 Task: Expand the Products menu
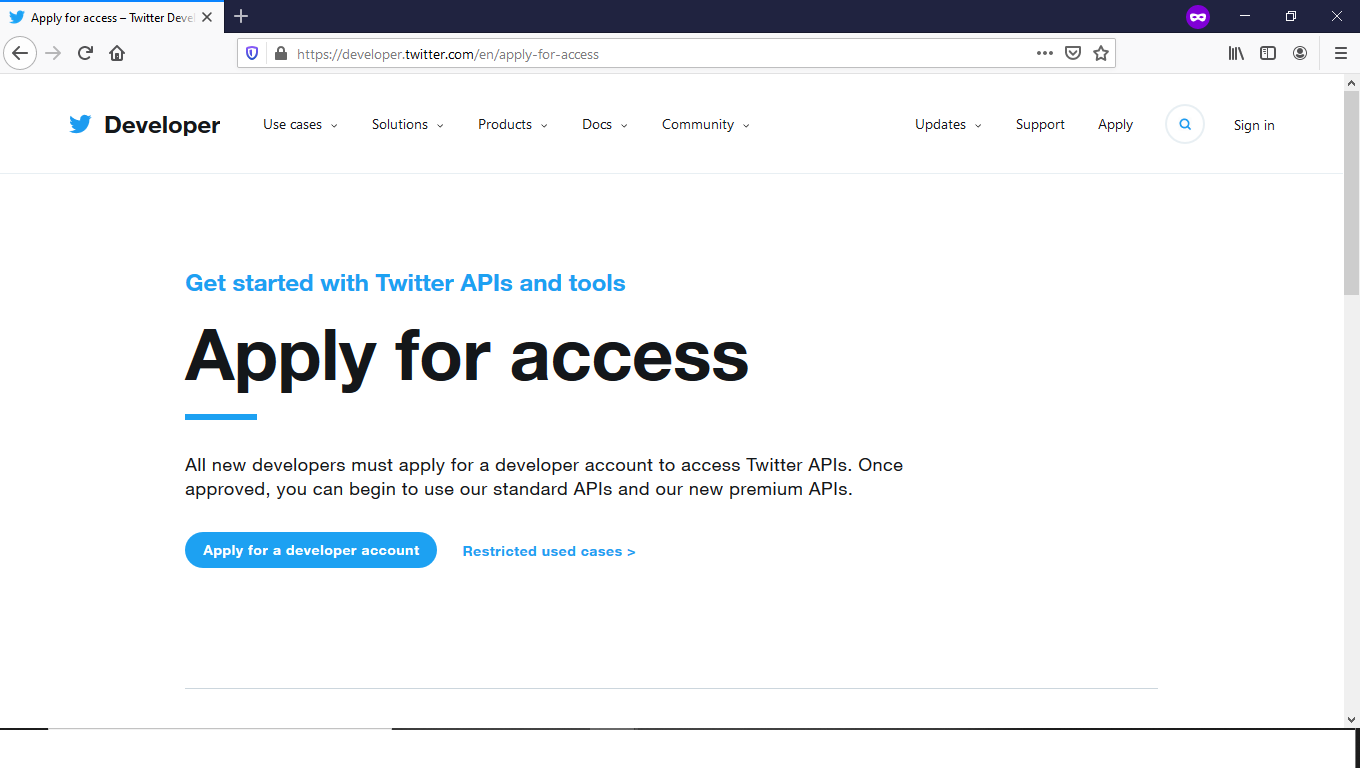pyautogui.click(x=513, y=125)
